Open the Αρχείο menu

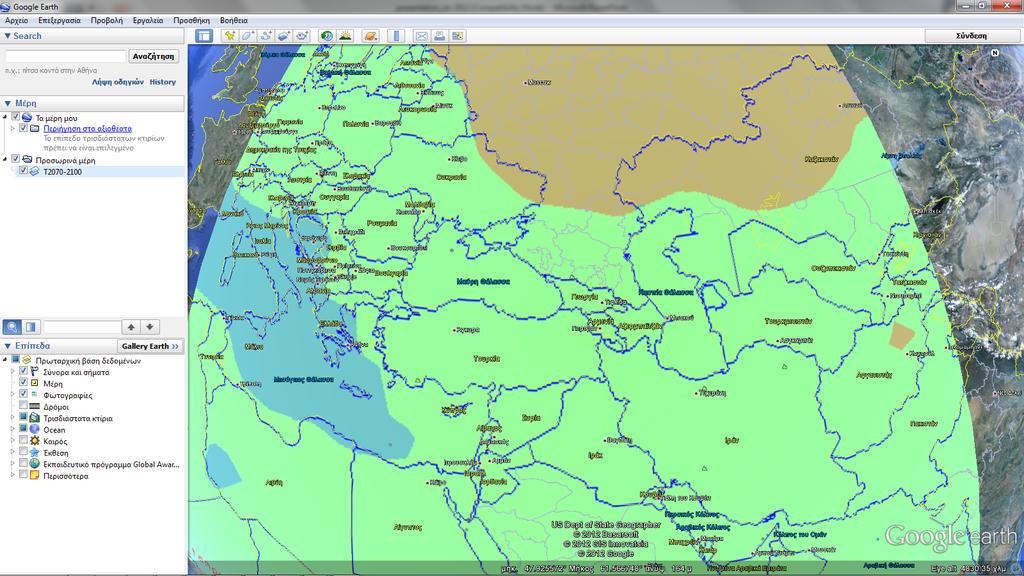(16, 20)
